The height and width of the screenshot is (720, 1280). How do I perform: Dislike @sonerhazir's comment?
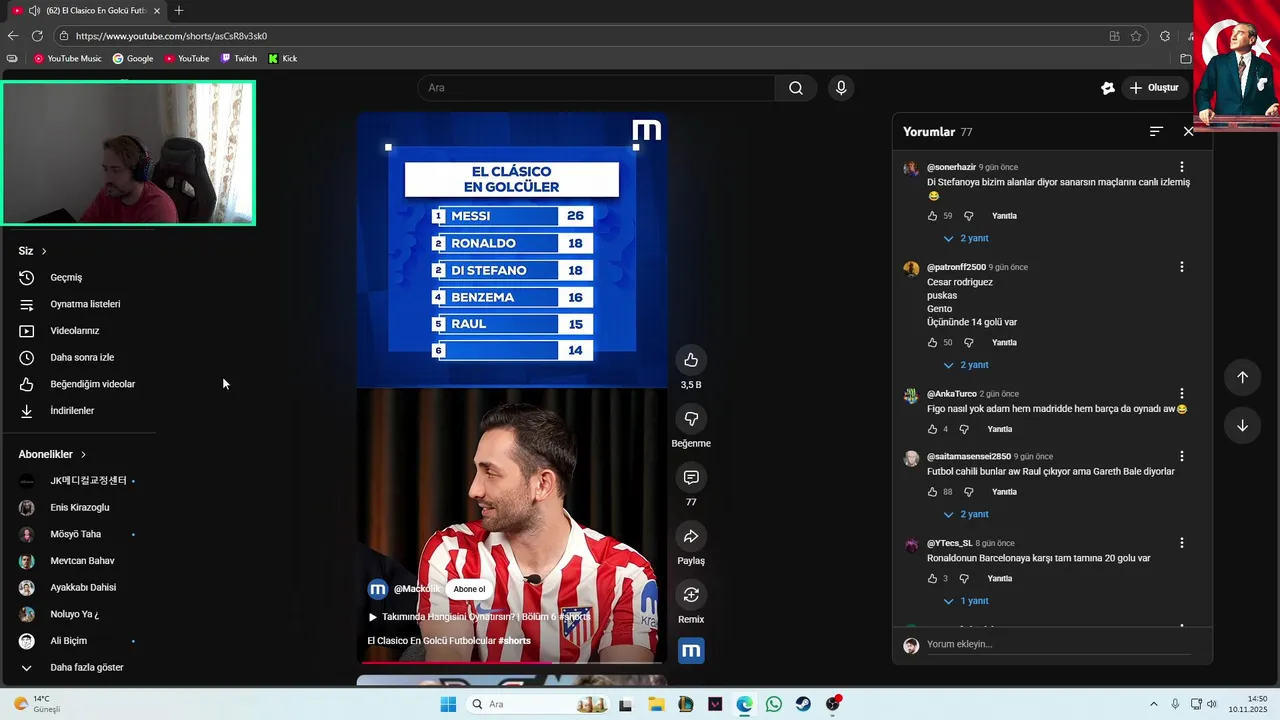(x=968, y=216)
